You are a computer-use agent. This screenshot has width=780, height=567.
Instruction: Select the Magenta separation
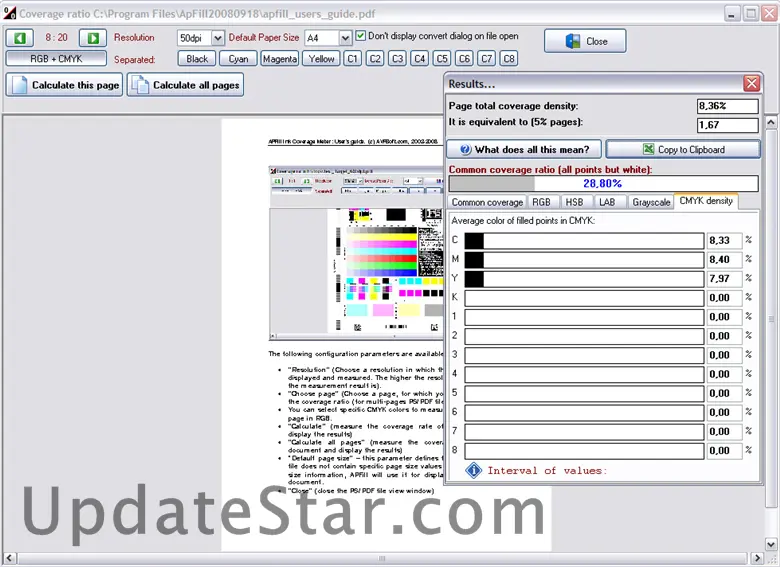(280, 59)
